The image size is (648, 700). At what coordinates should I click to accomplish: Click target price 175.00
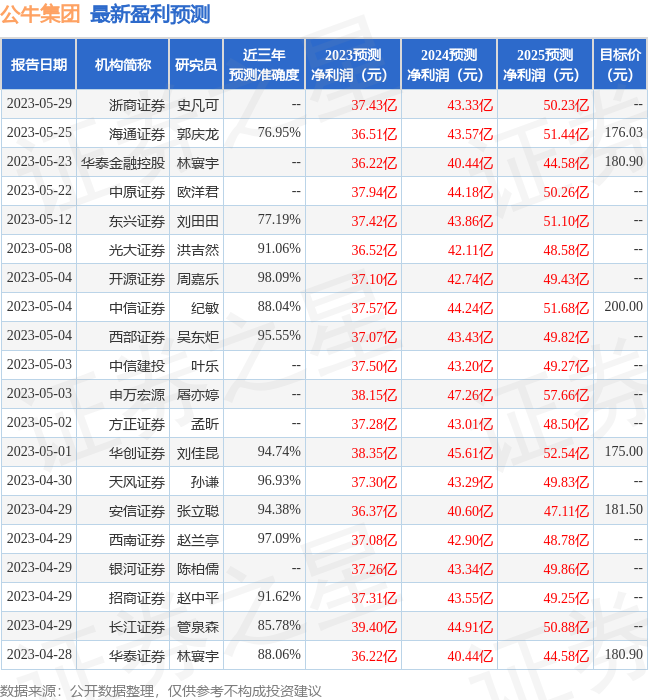(623, 452)
